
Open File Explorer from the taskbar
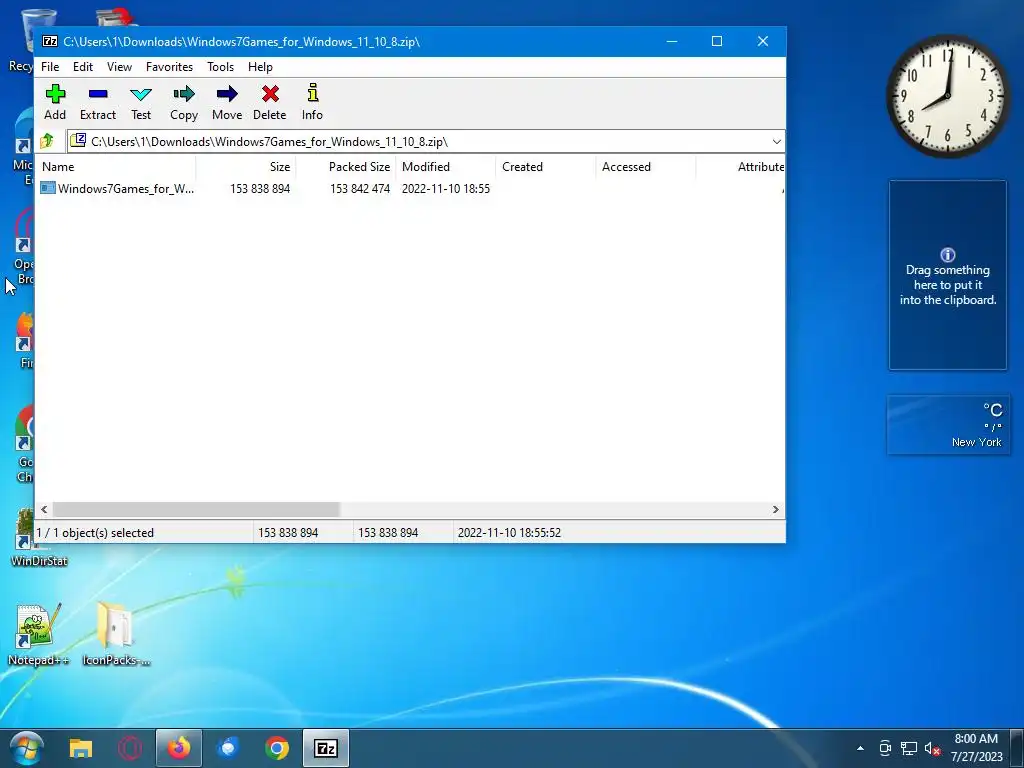81,748
